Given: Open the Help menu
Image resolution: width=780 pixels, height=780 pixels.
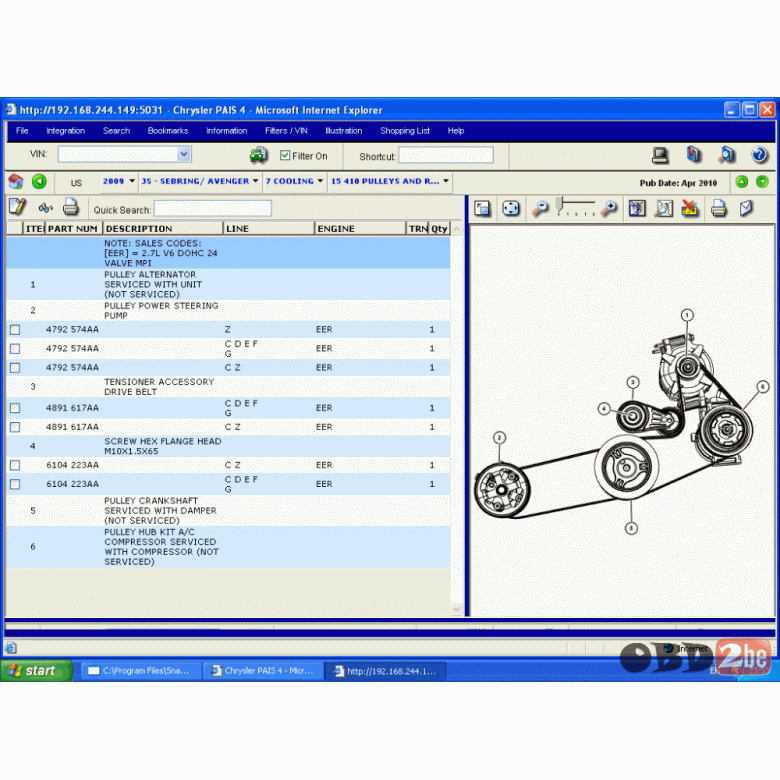Looking at the screenshot, I should coord(456,131).
